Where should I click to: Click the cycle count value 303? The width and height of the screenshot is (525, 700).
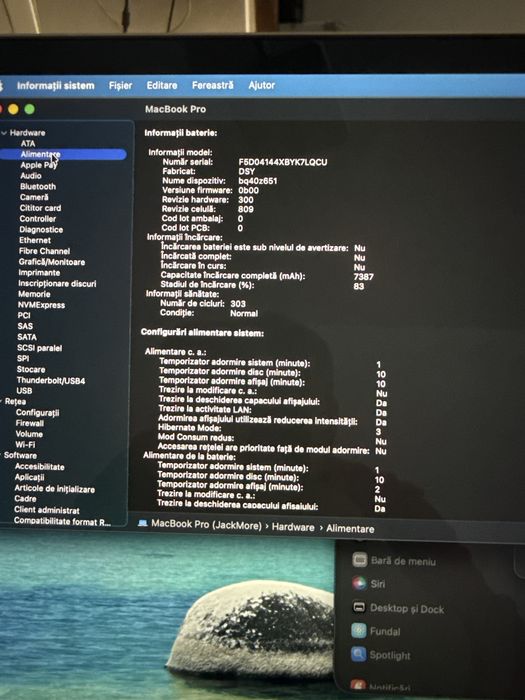pyautogui.click(x=238, y=304)
